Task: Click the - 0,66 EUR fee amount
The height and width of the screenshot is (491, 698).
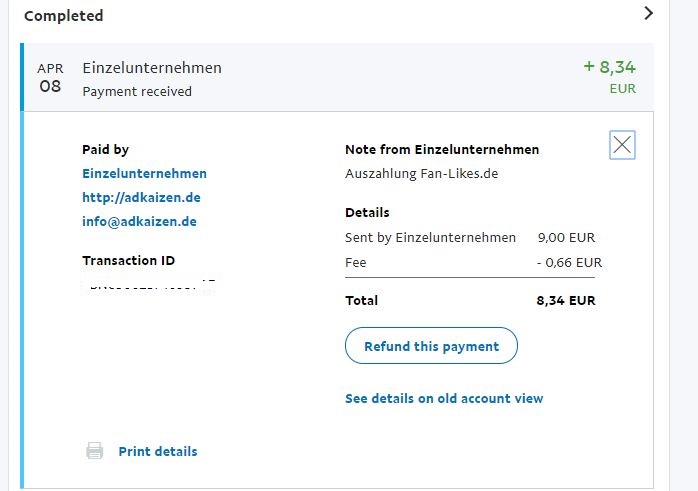Action: coord(569,262)
